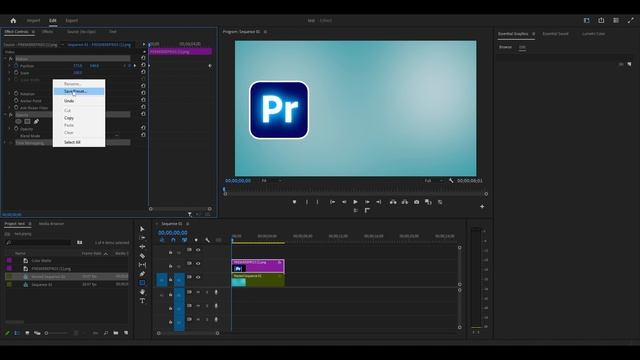Image resolution: width=640 pixels, height=360 pixels.
Task: Open Quick Export share icon
Action: [601, 20]
